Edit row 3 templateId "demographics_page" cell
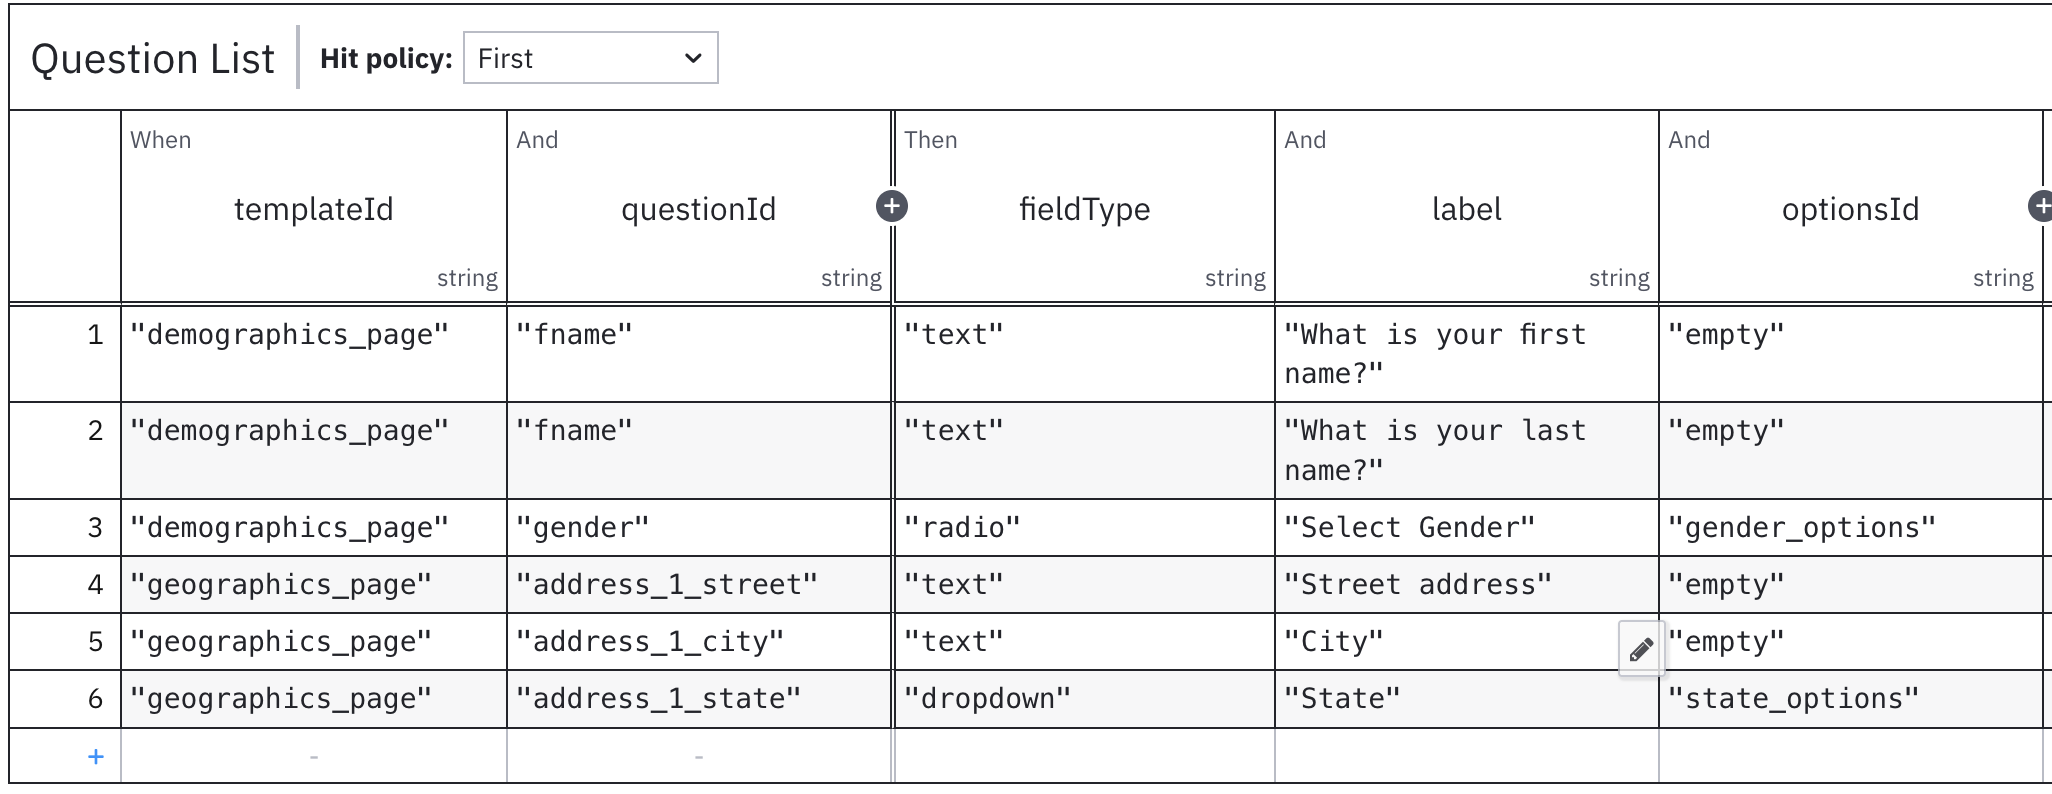The height and width of the screenshot is (794, 2052). [x=314, y=527]
